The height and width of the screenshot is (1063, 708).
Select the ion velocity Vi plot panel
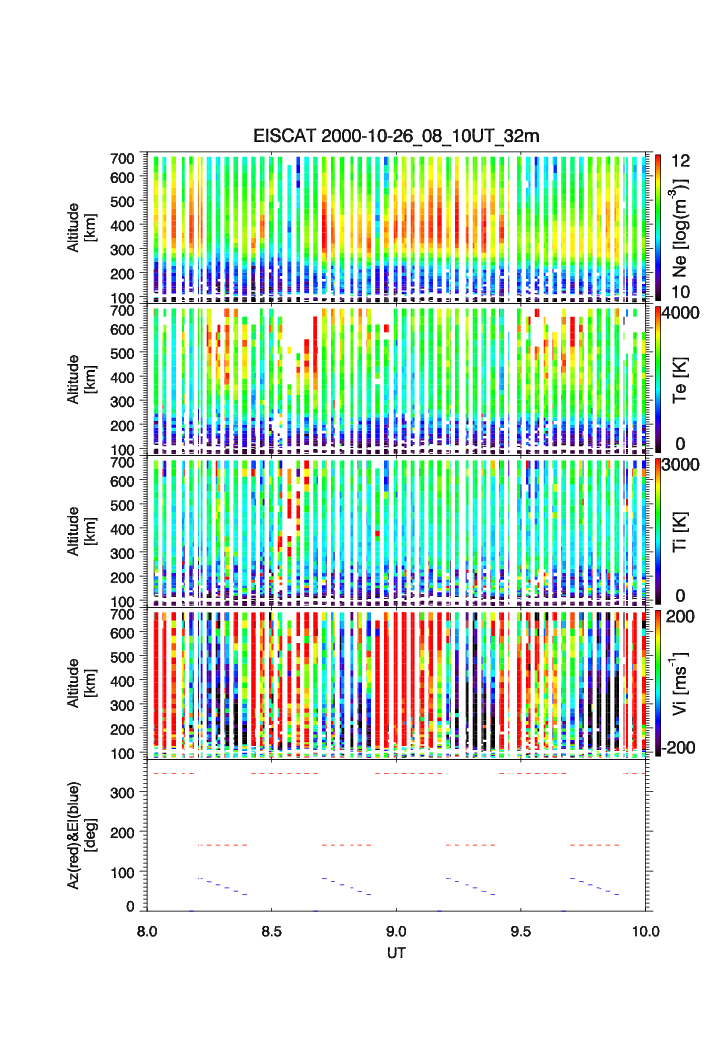point(397,683)
